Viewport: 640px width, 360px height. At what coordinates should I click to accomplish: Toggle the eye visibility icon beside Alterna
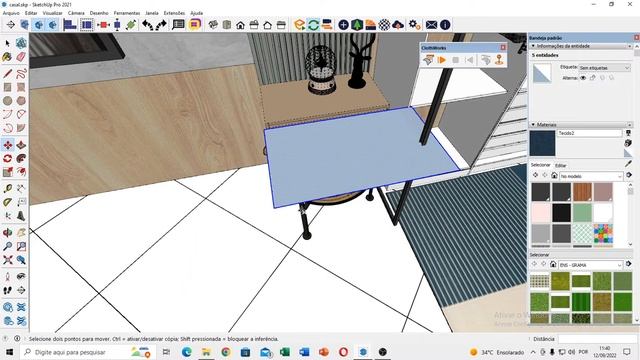tap(583, 78)
